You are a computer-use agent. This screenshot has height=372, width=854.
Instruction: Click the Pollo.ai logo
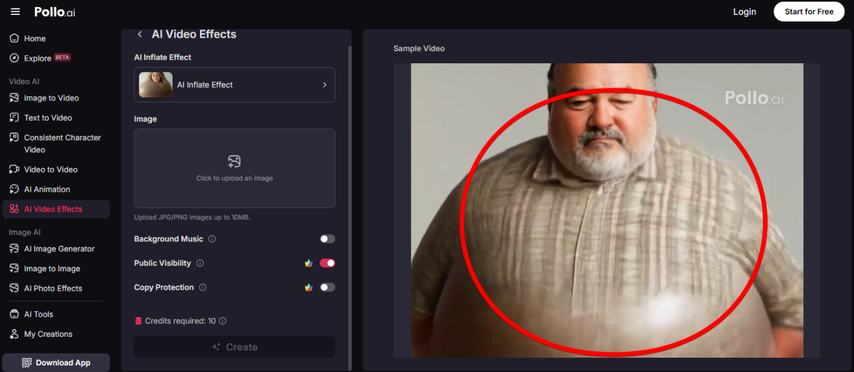[54, 12]
